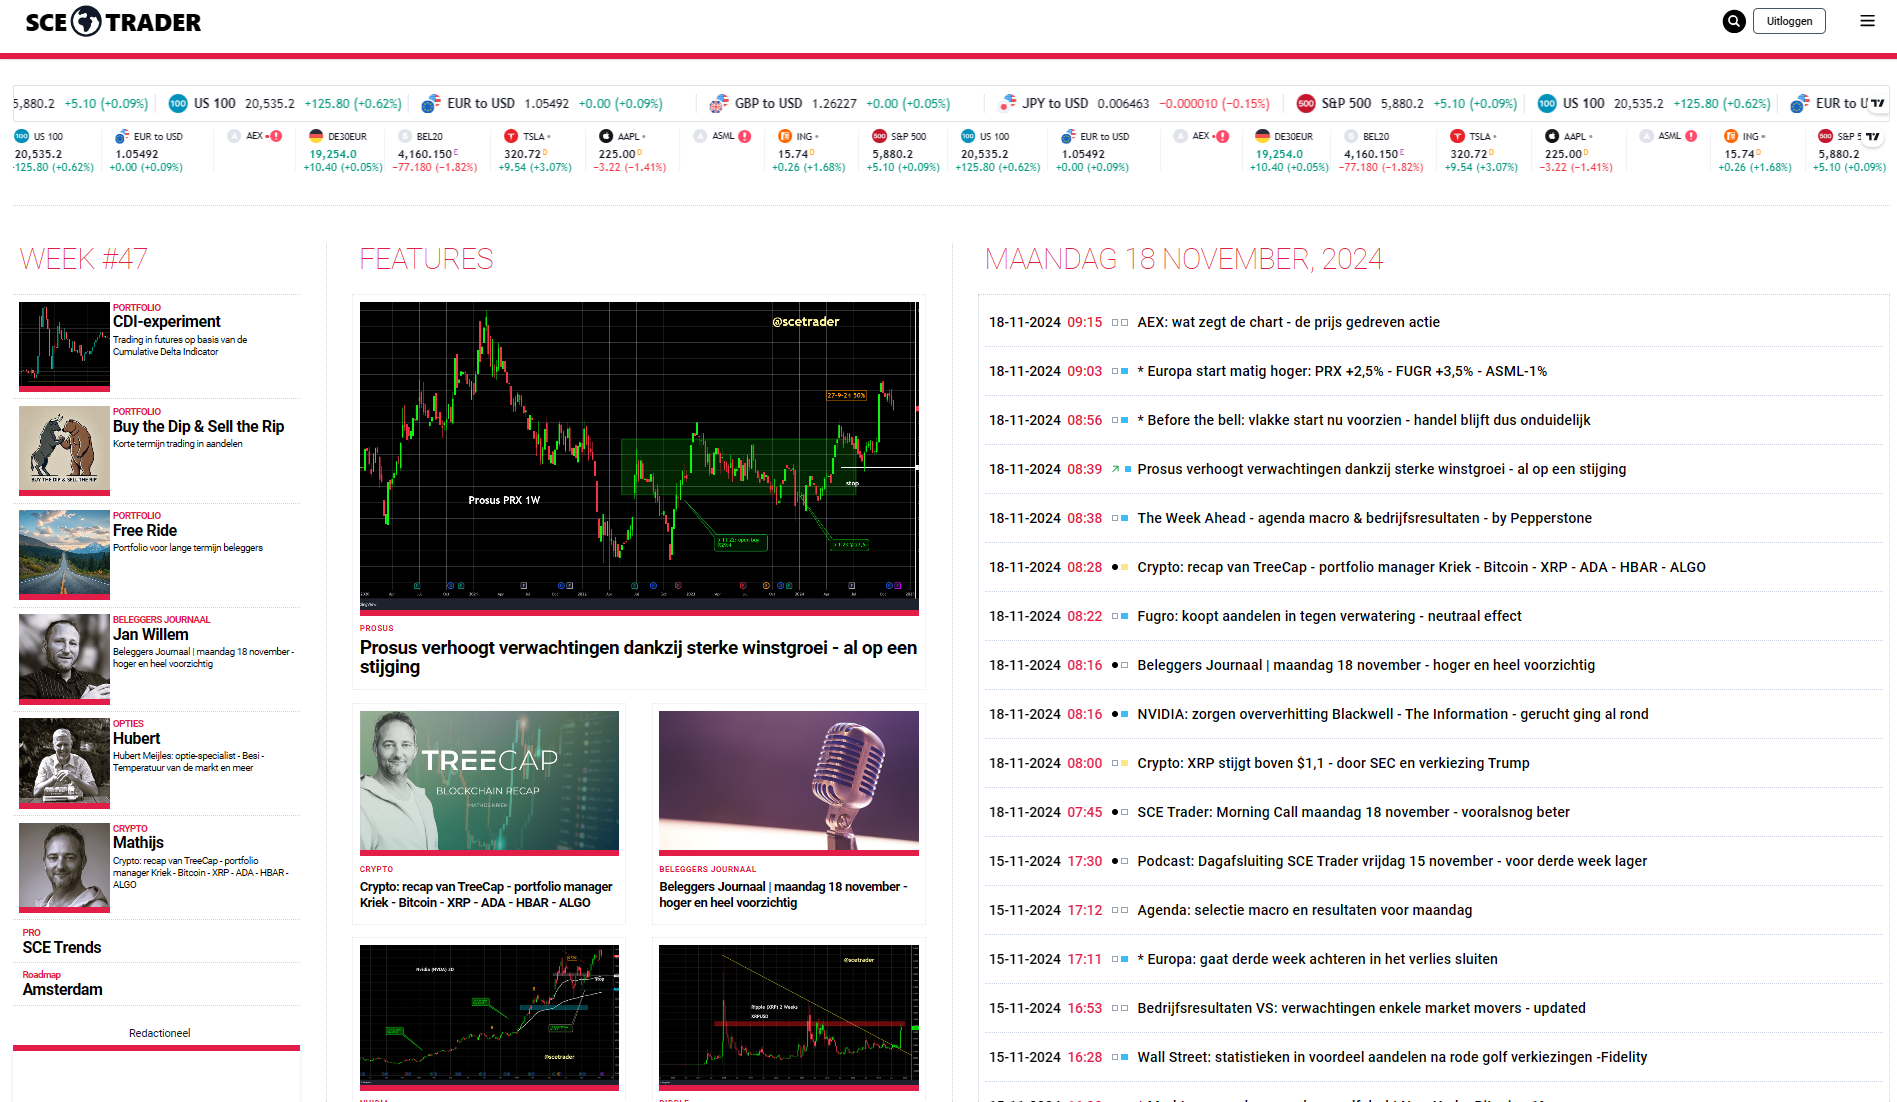Image resolution: width=1897 pixels, height=1102 pixels.
Task: Click the Redactioneel tab
Action: click(x=159, y=1033)
